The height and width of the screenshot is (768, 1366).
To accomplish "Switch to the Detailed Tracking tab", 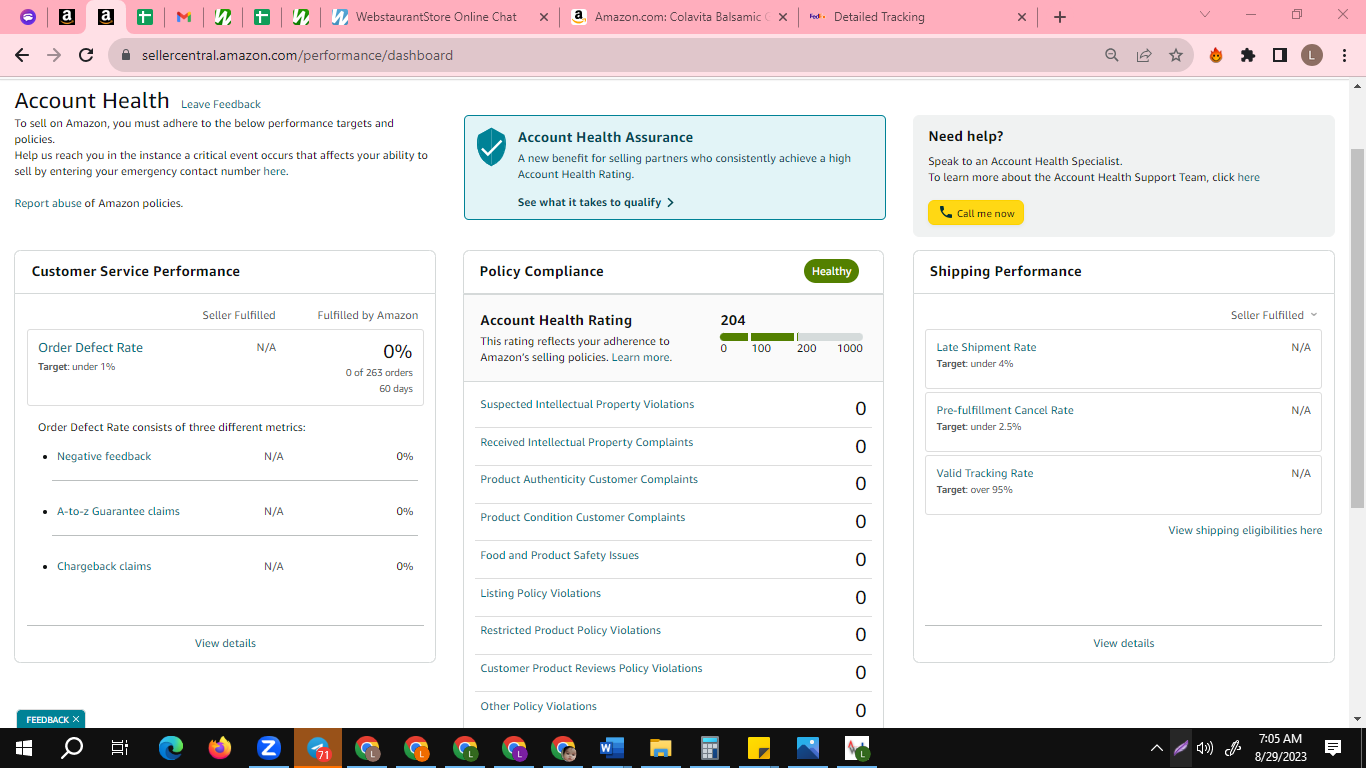I will coord(919,17).
